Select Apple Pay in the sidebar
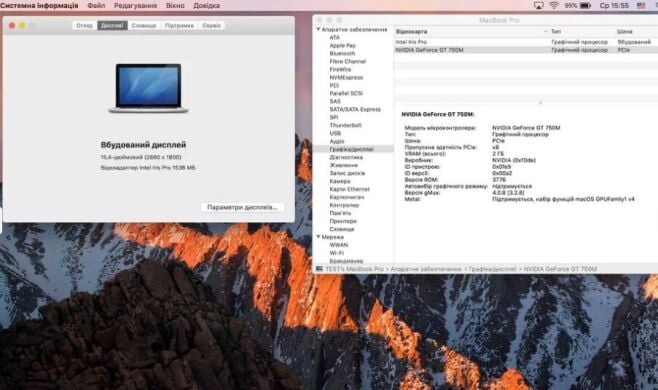Image resolution: width=658 pixels, height=390 pixels. click(x=342, y=45)
